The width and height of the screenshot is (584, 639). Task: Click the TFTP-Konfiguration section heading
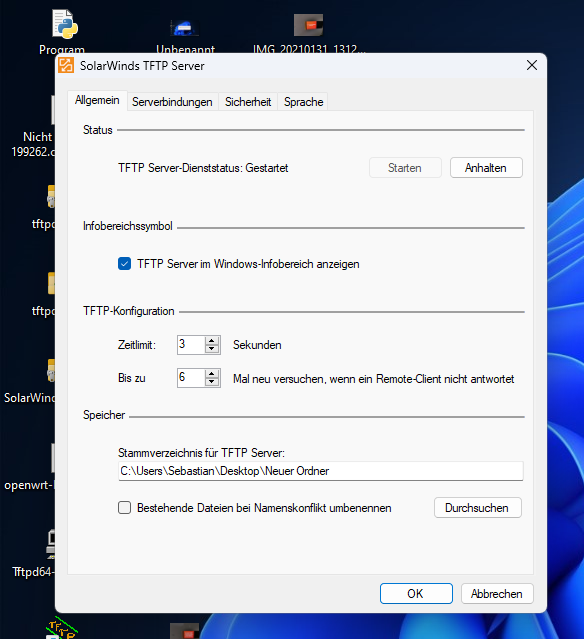129,311
